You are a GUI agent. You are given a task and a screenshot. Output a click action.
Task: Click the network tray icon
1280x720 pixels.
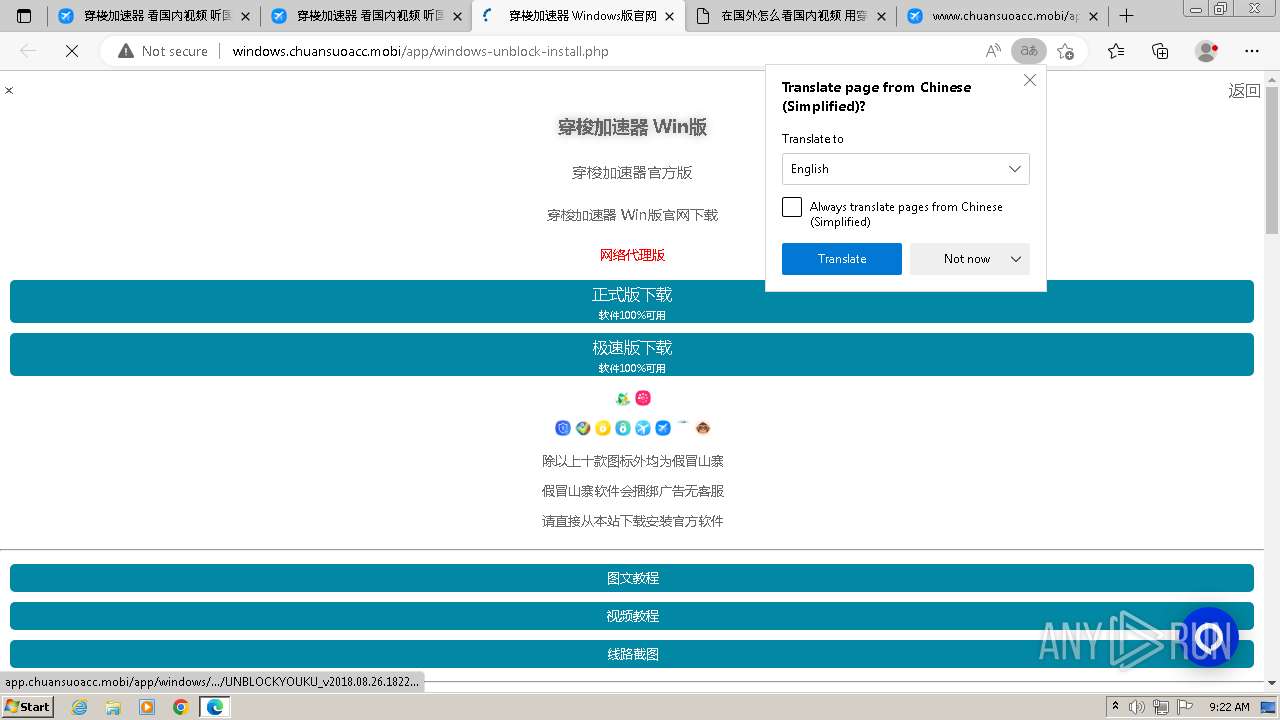click(x=1160, y=707)
